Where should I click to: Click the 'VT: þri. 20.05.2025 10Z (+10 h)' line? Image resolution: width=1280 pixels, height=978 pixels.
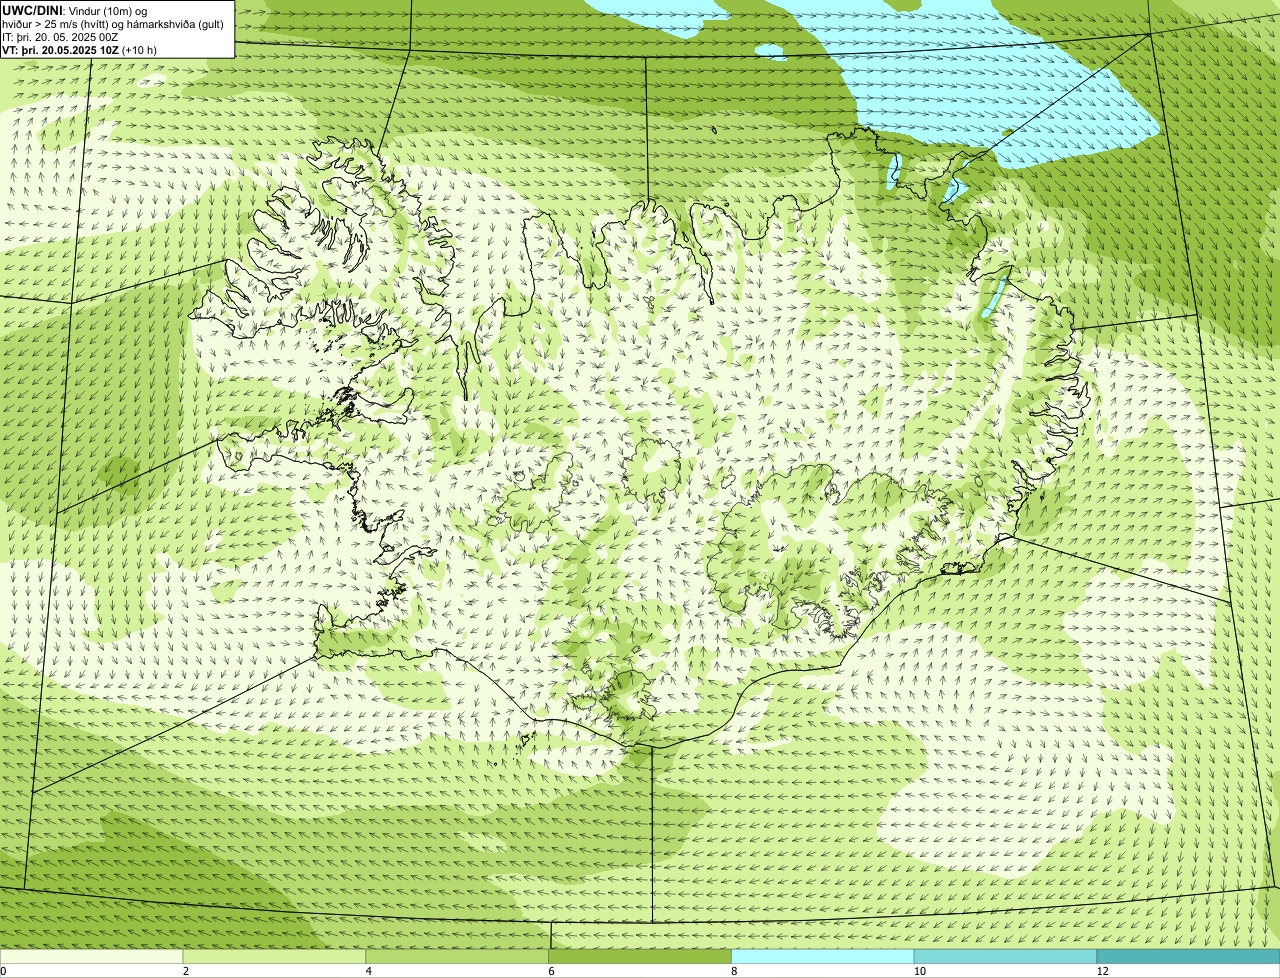(x=79, y=50)
